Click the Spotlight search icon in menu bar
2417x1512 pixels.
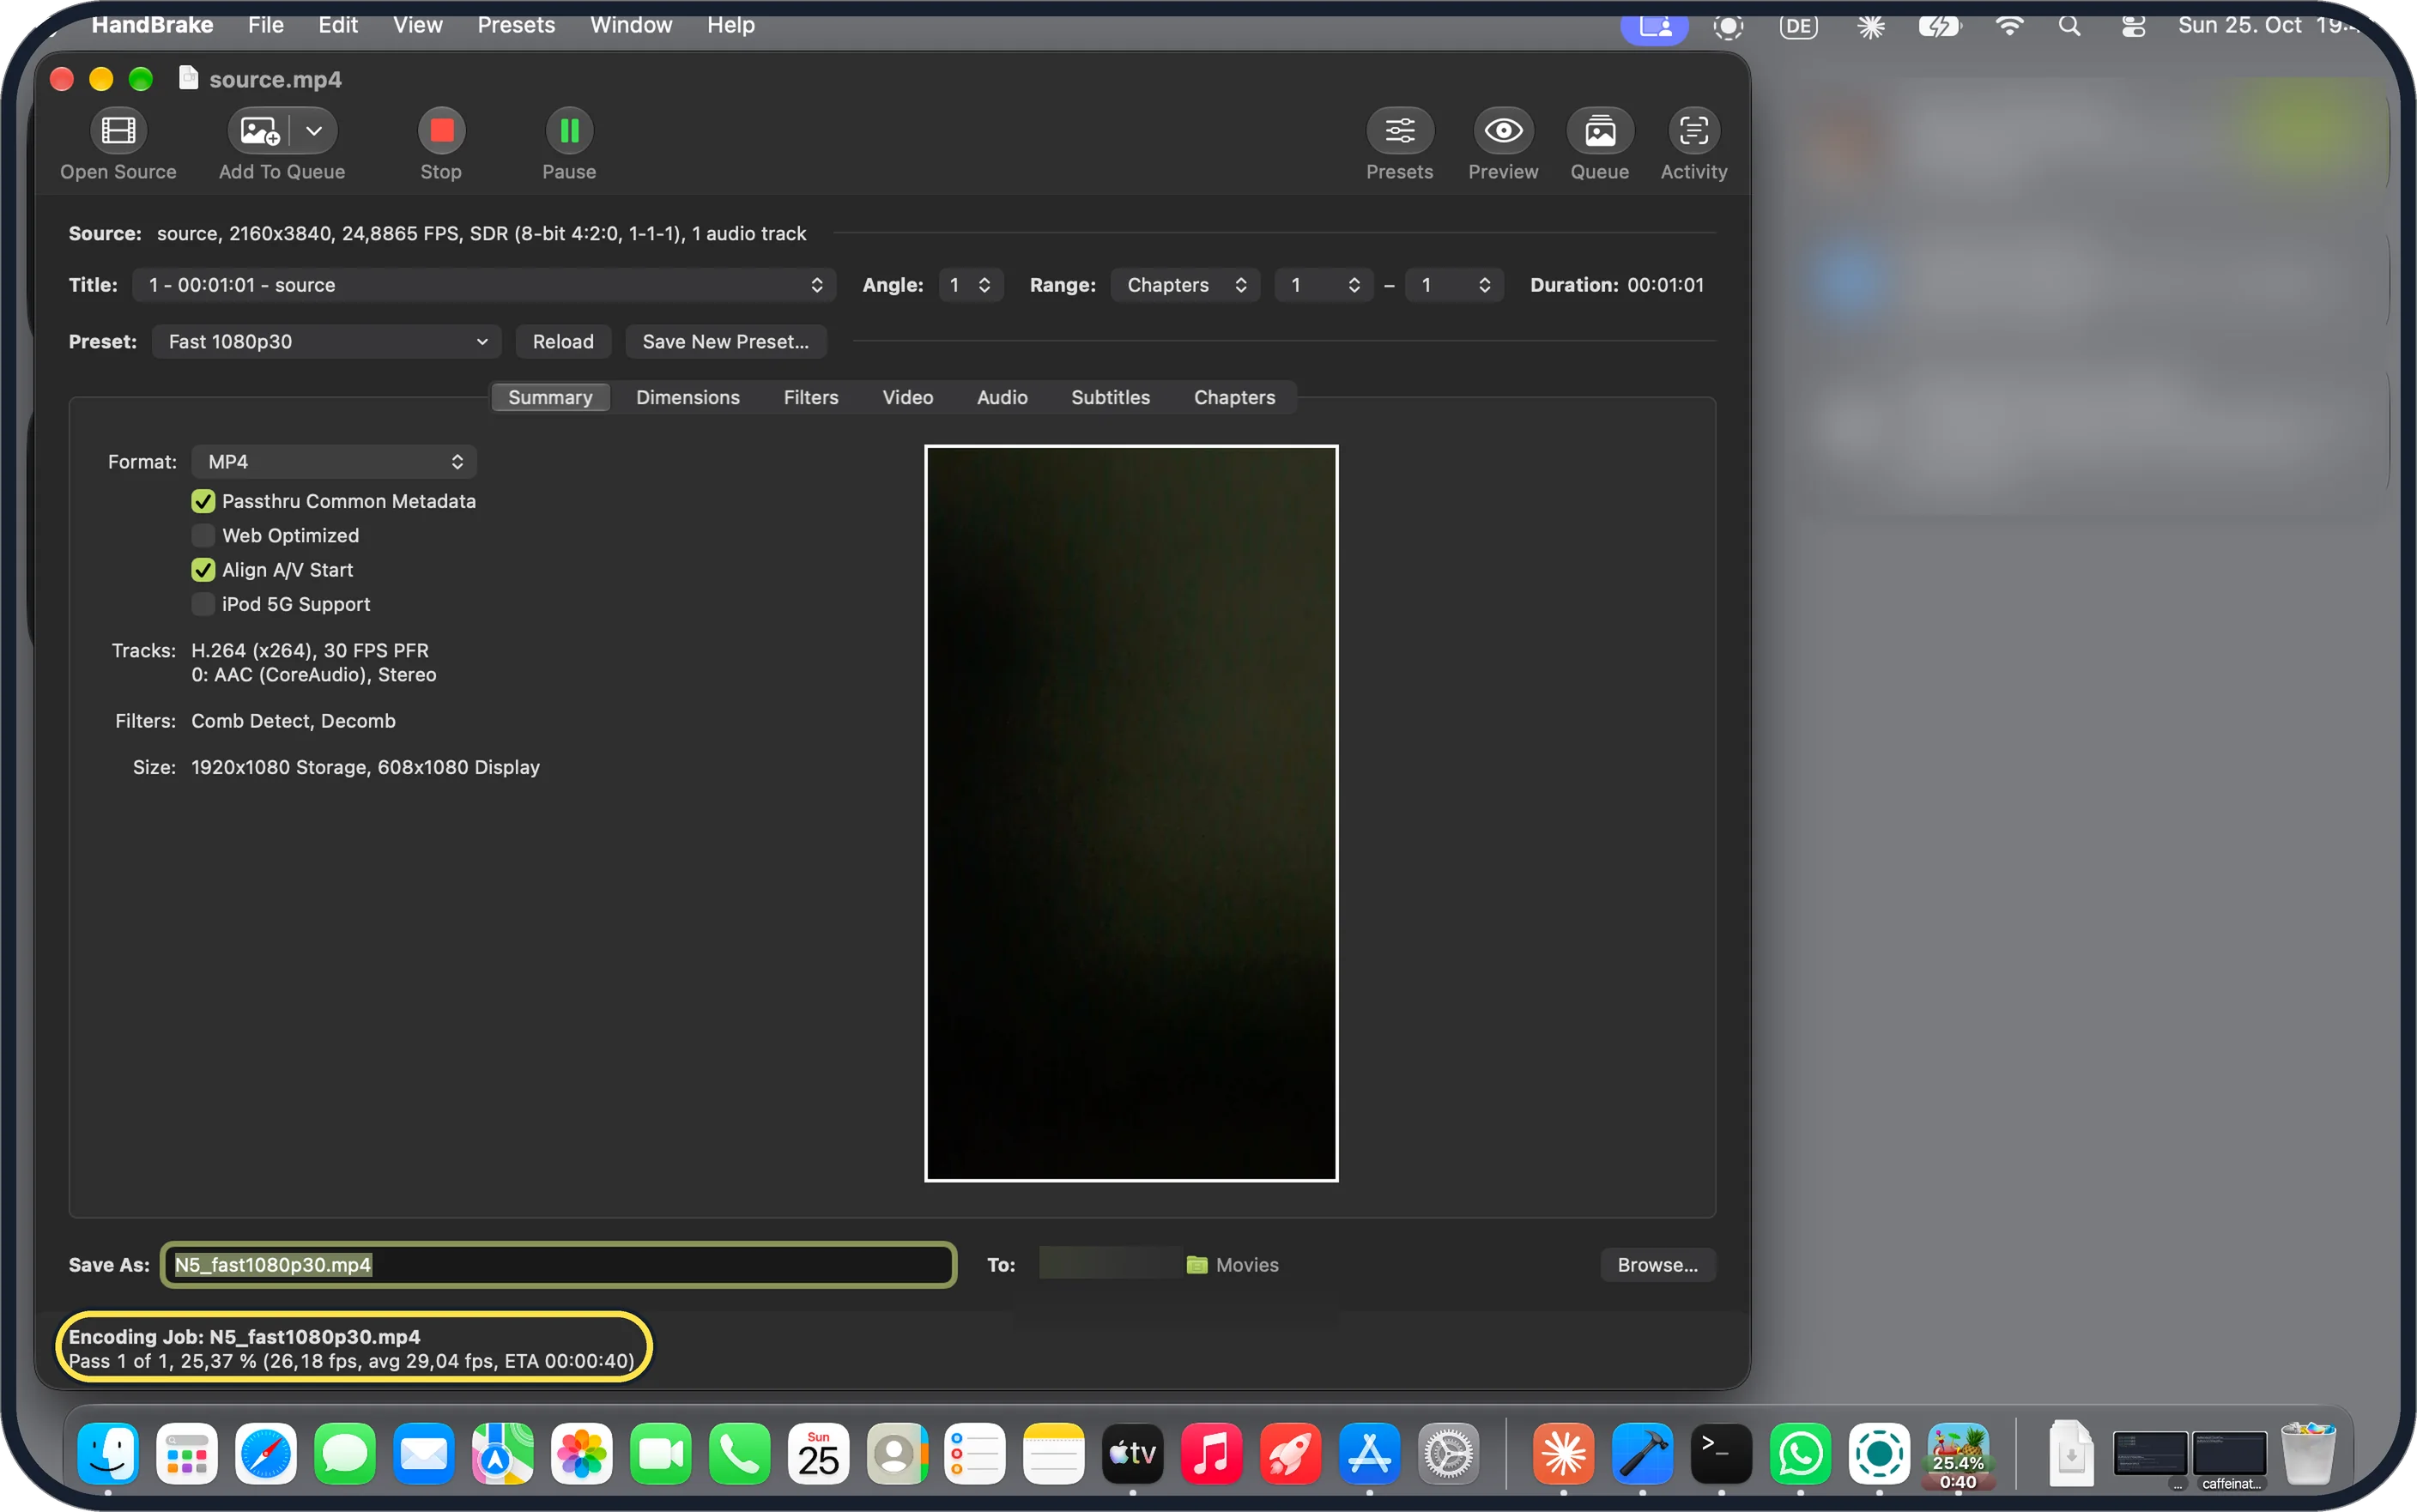[2069, 26]
